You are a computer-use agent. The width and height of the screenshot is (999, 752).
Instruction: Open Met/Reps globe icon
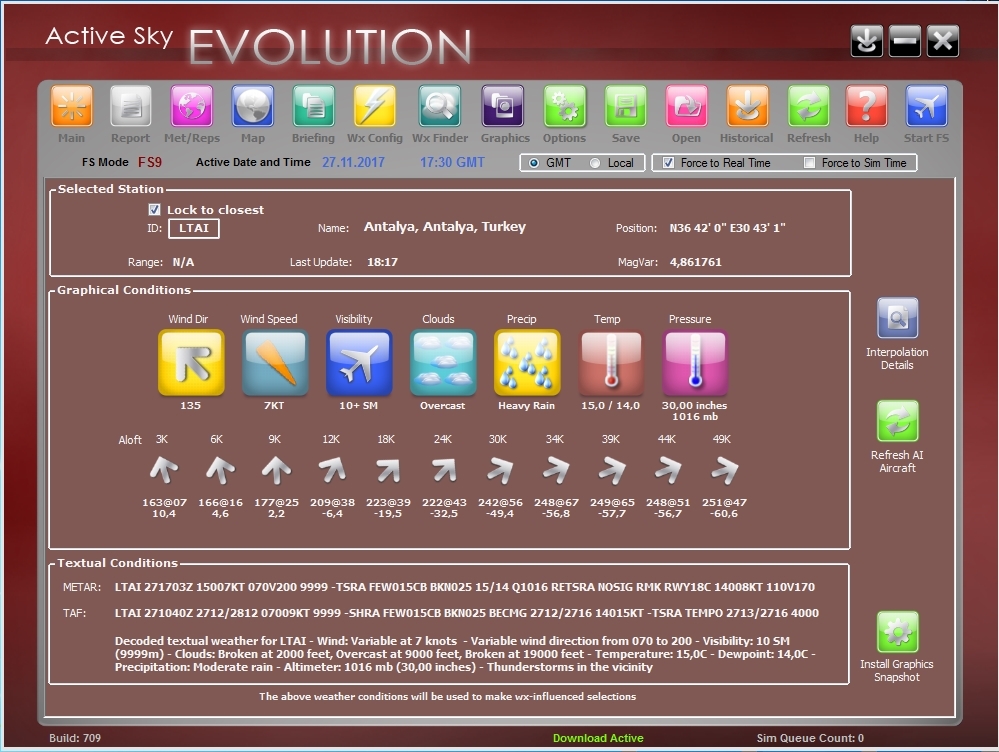pyautogui.click(x=191, y=106)
